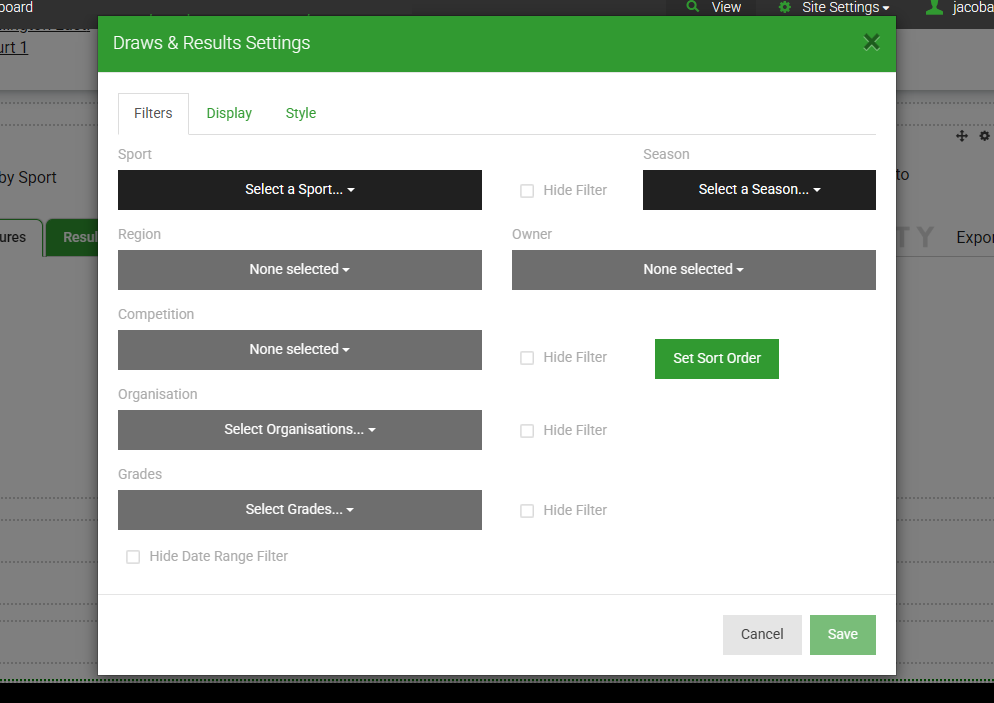Switch to the Filters tab
The height and width of the screenshot is (703, 994).
pyautogui.click(x=153, y=113)
